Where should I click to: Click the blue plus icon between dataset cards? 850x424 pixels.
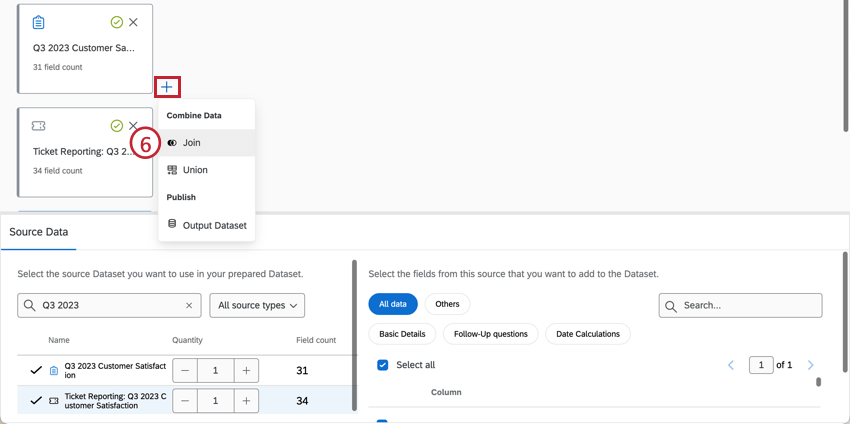167,87
